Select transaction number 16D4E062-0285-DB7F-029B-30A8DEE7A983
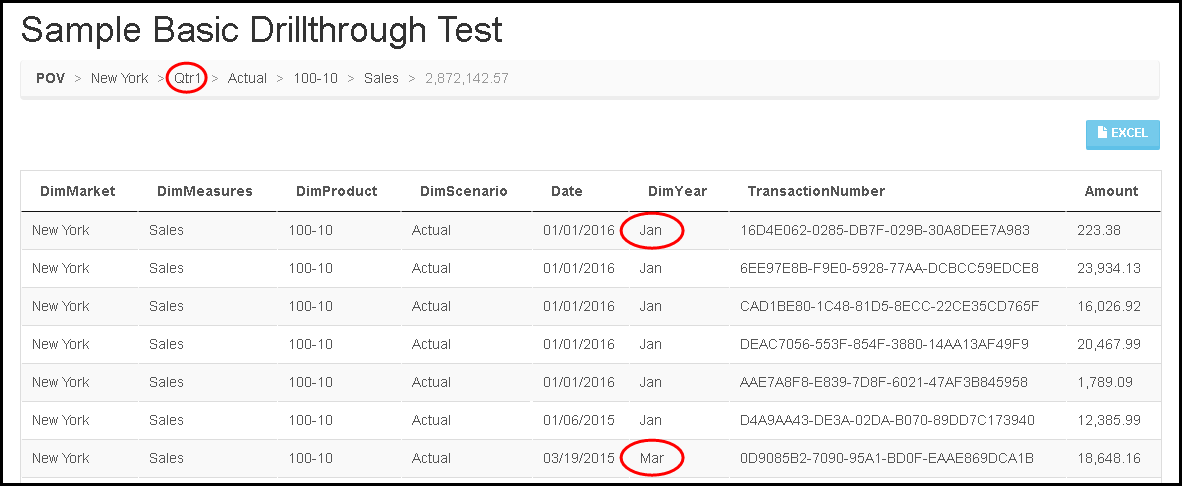Image resolution: width=1182 pixels, height=486 pixels. click(x=885, y=231)
